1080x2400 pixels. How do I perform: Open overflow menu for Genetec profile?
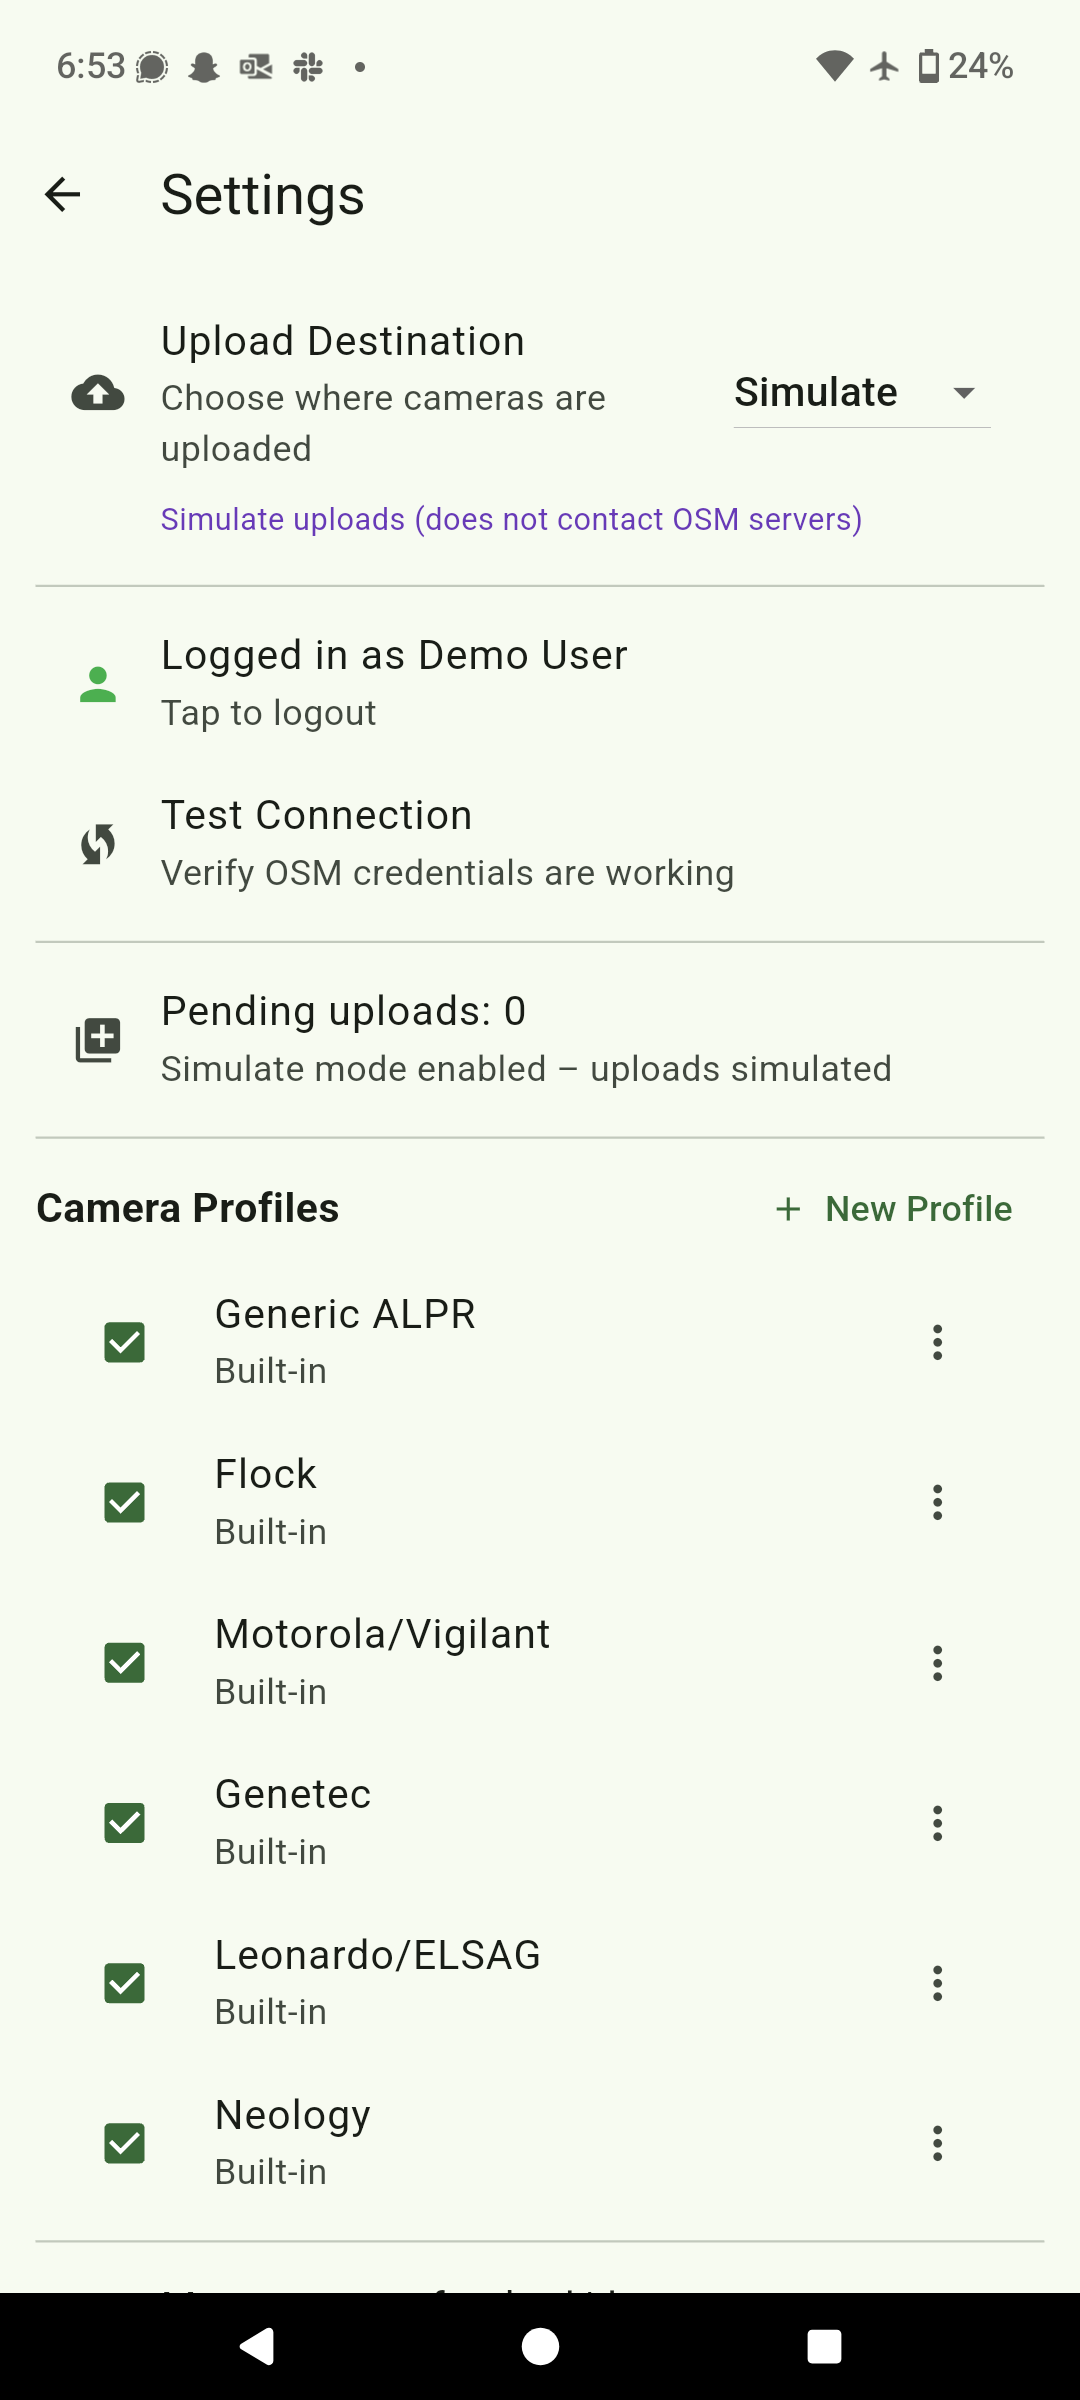pyautogui.click(x=937, y=1823)
